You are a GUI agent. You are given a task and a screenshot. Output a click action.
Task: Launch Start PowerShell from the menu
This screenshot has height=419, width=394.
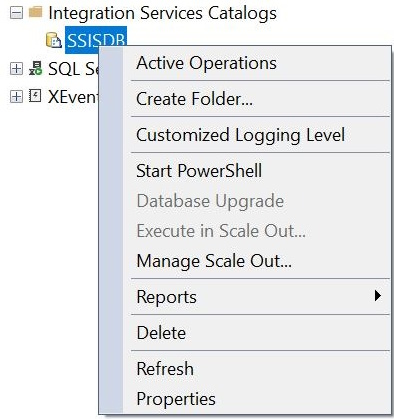coord(256,171)
